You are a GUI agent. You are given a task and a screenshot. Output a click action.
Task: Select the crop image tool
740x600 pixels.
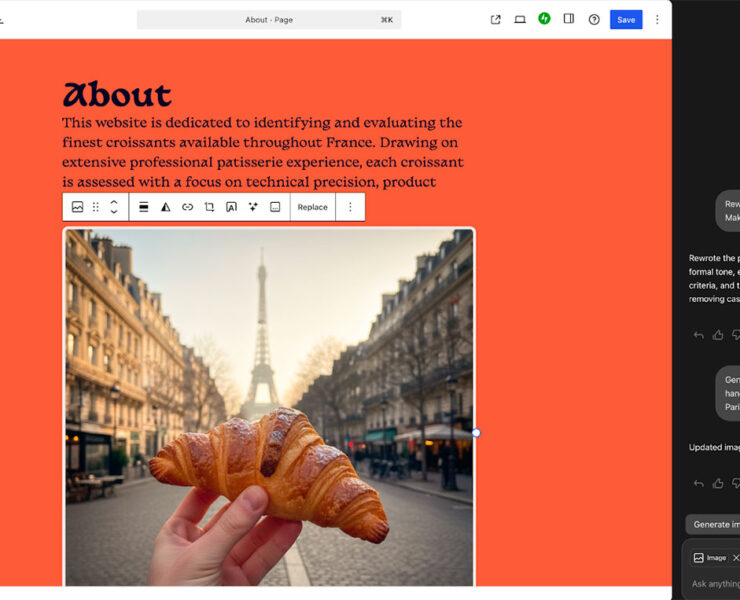tap(209, 207)
